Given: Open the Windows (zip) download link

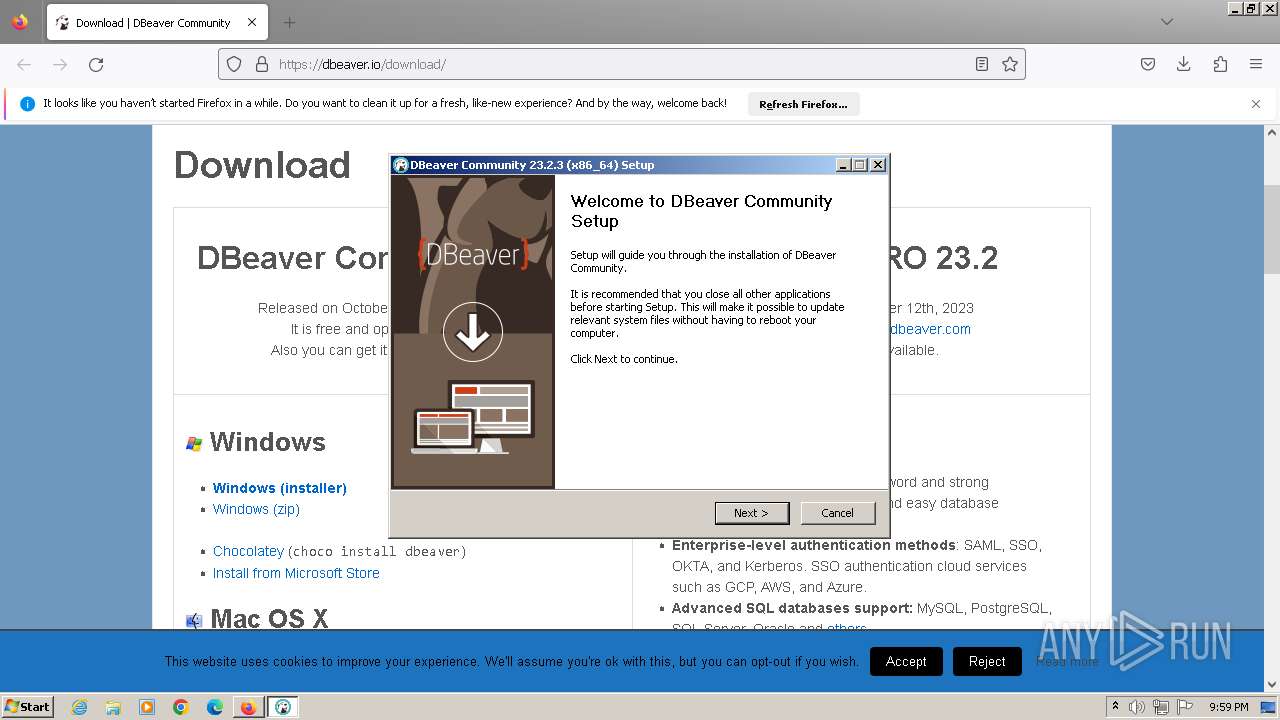Looking at the screenshot, I should pos(256,509).
